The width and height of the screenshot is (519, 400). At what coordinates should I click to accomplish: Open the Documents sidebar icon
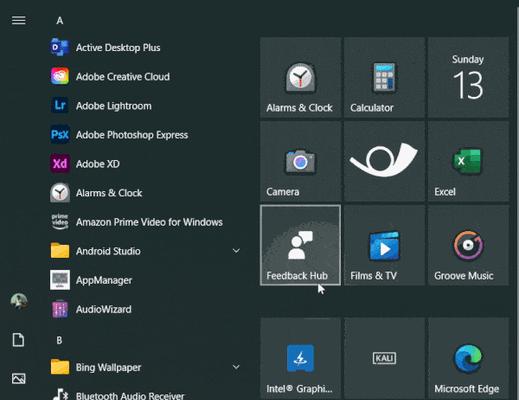[x=18, y=340]
